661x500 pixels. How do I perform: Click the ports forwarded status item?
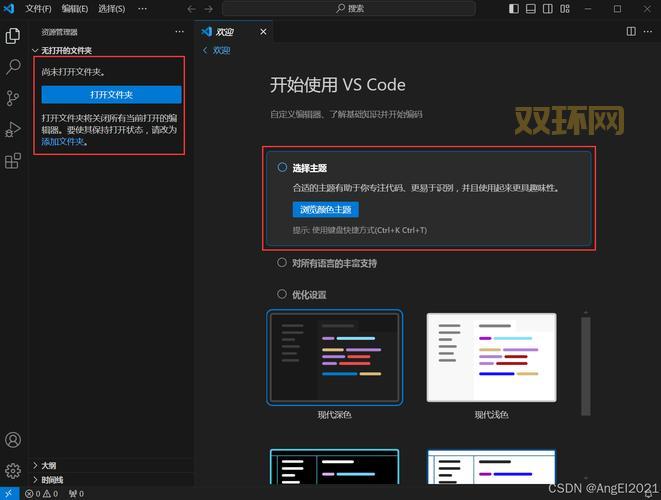point(76,494)
